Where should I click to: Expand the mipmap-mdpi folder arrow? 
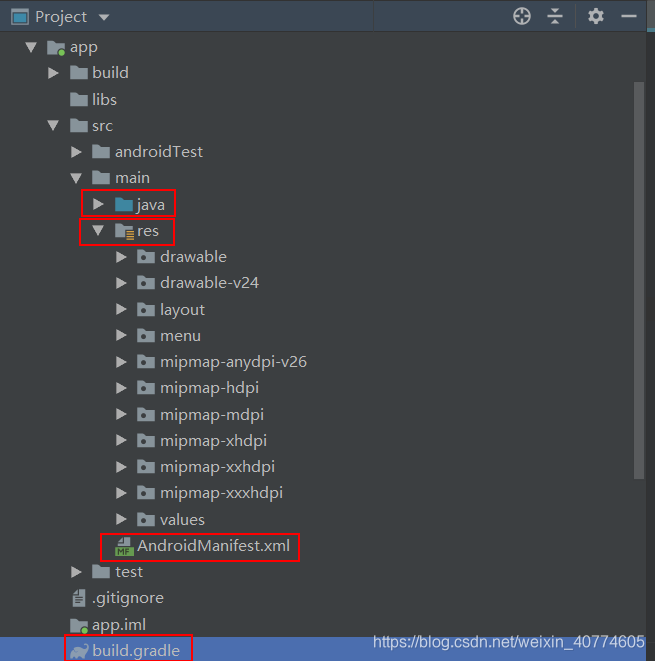tap(121, 414)
